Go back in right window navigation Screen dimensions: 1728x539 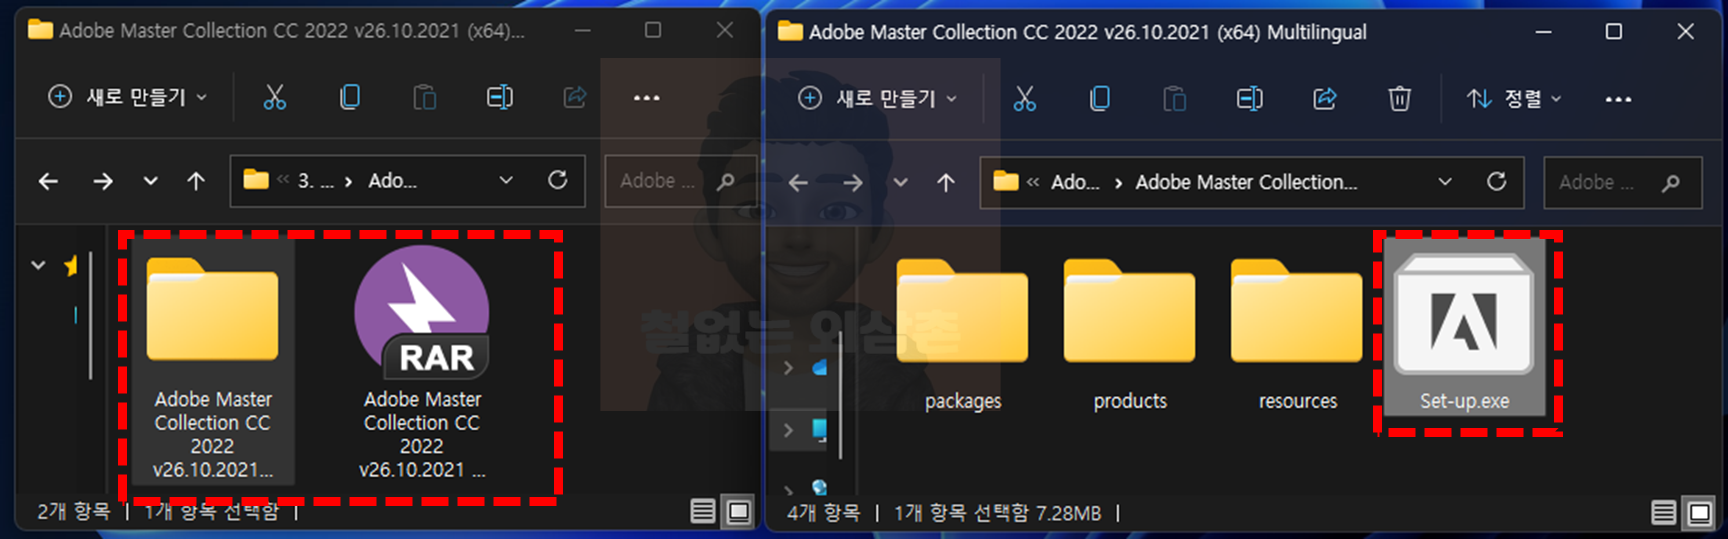point(798,183)
